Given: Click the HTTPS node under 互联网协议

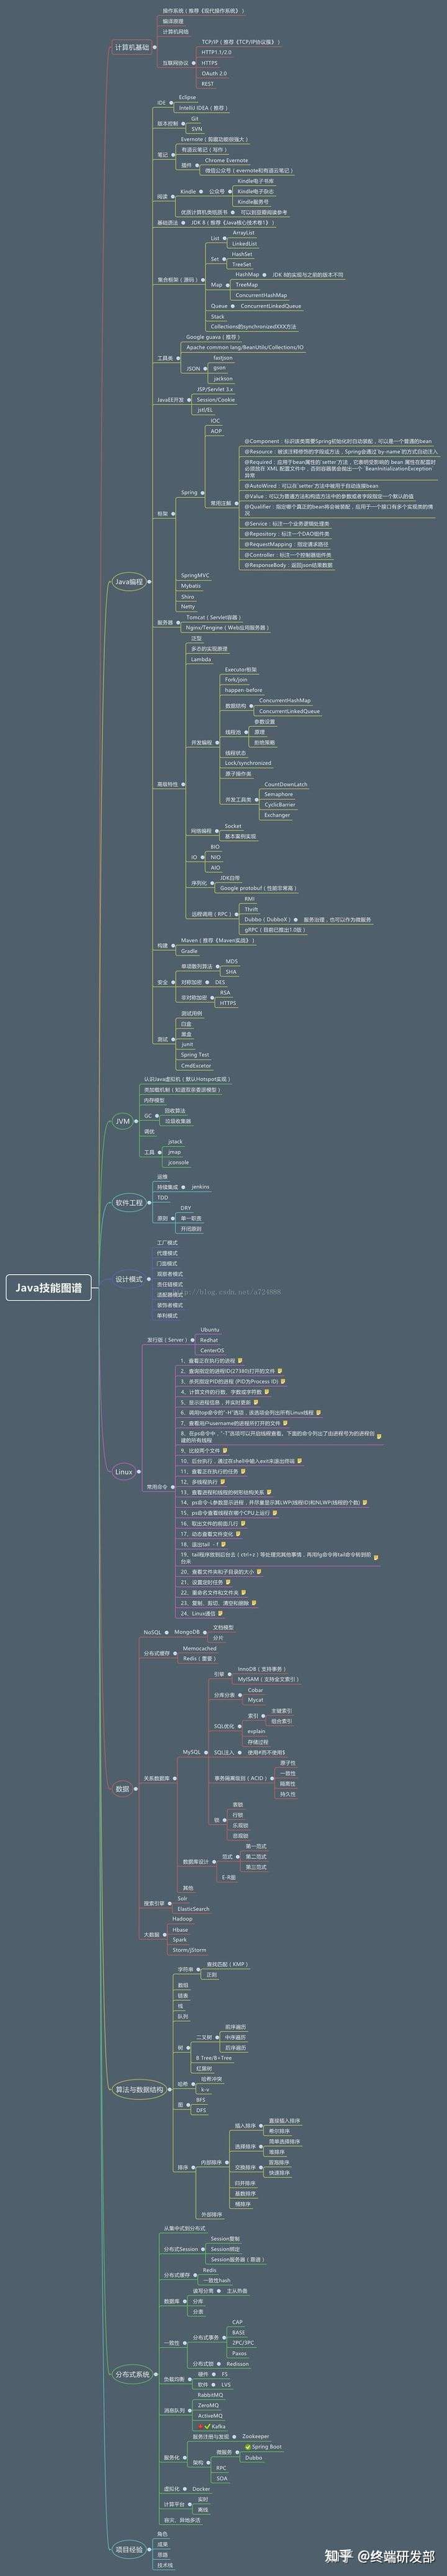Looking at the screenshot, I should (209, 63).
